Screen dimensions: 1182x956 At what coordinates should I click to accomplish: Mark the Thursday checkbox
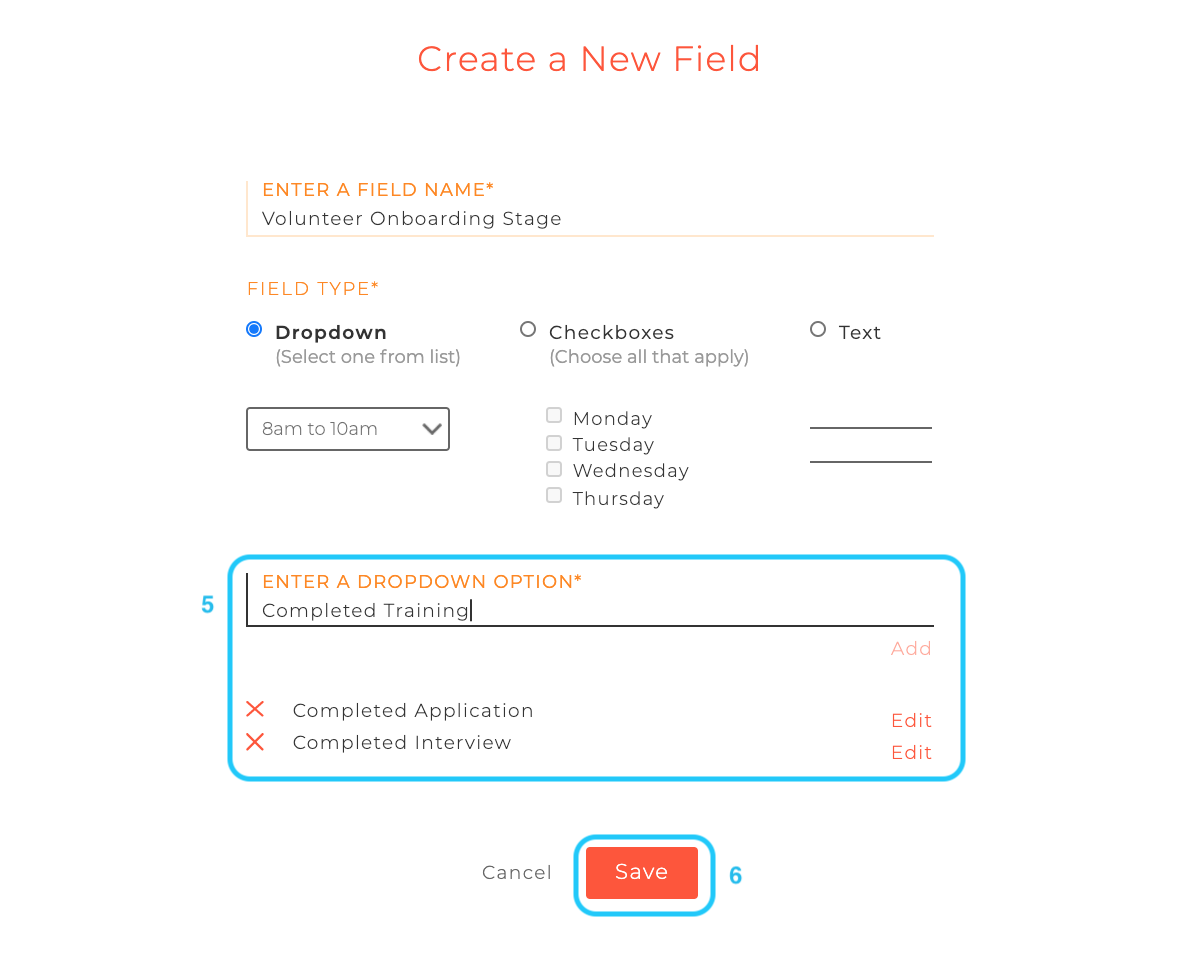[554, 495]
